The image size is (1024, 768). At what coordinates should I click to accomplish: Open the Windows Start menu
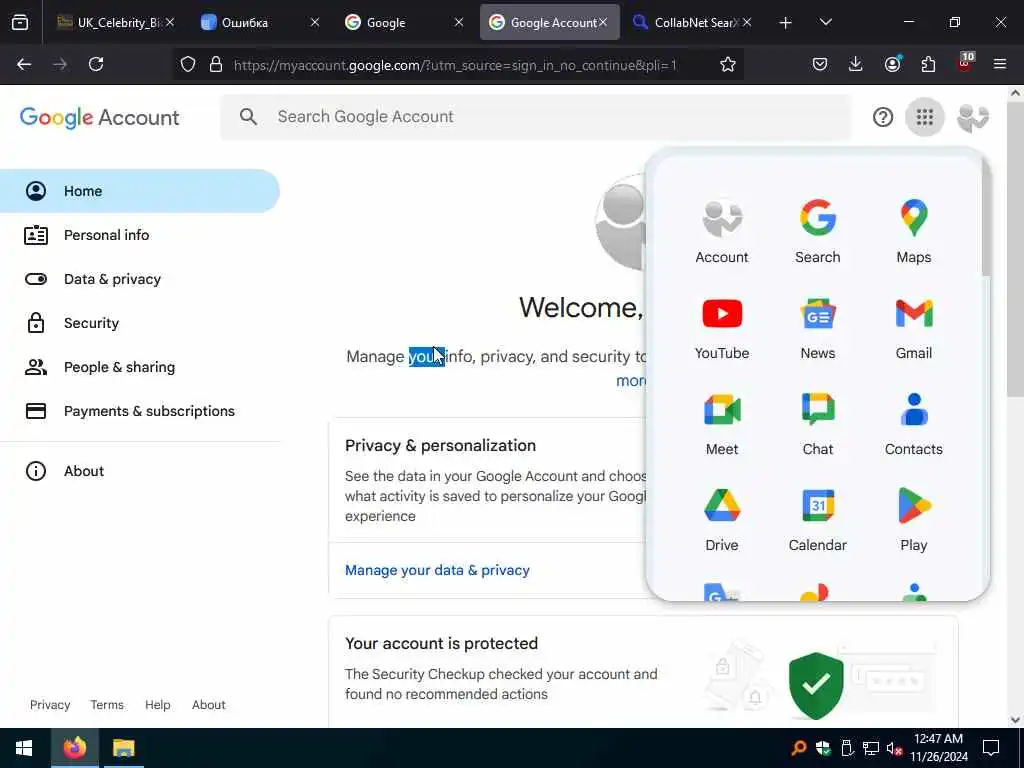(24, 748)
